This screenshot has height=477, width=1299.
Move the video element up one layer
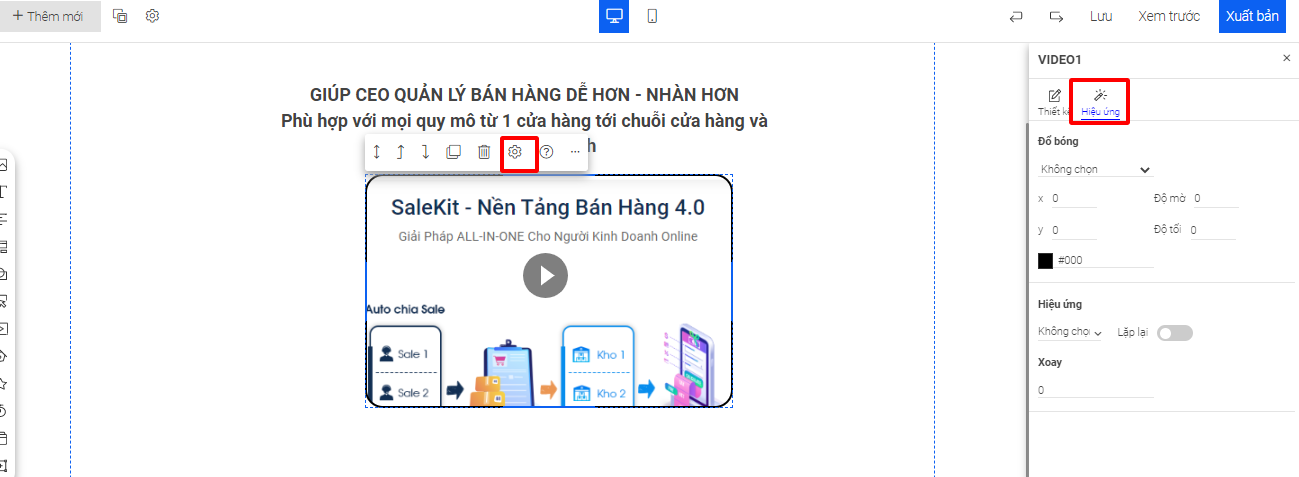point(400,152)
